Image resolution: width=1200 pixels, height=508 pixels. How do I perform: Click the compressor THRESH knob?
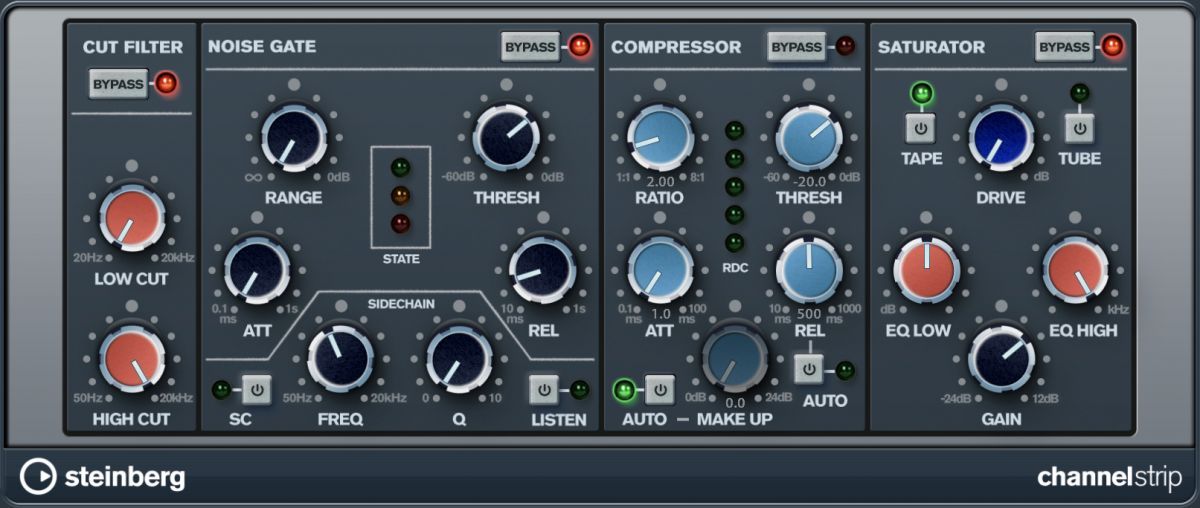(x=809, y=137)
